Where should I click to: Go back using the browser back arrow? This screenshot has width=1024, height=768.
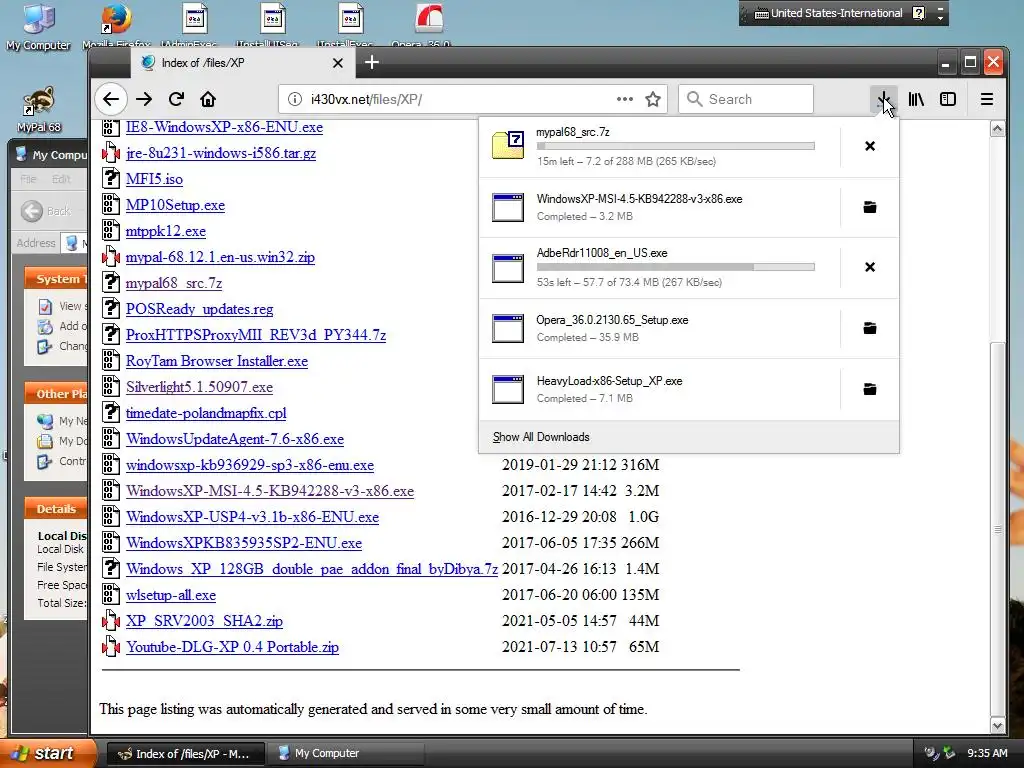click(111, 99)
